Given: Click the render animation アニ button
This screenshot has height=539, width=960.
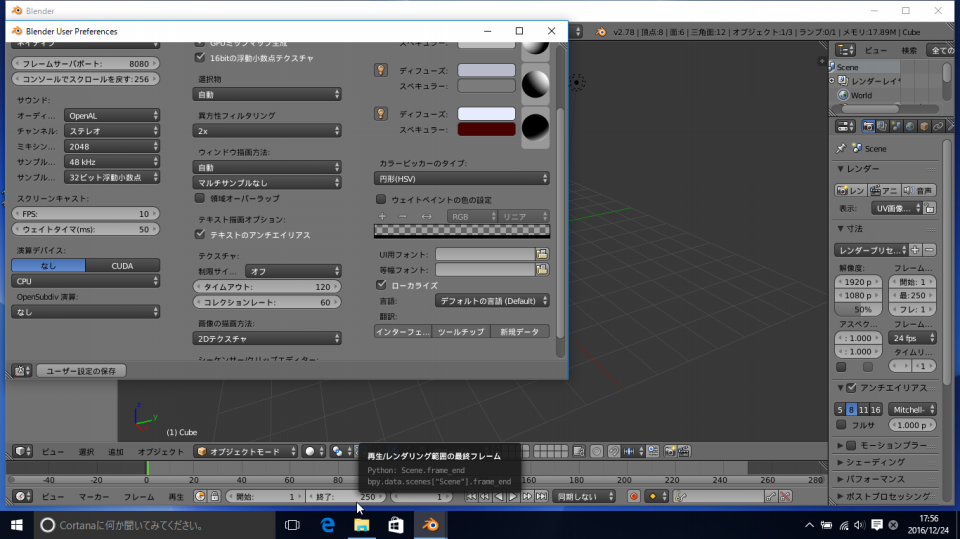Looking at the screenshot, I should 884,190.
